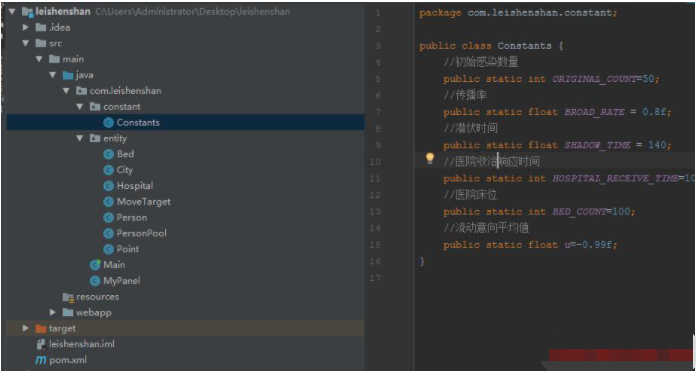Expand the webapp folder arrow
The height and width of the screenshot is (371, 696).
click(x=53, y=312)
